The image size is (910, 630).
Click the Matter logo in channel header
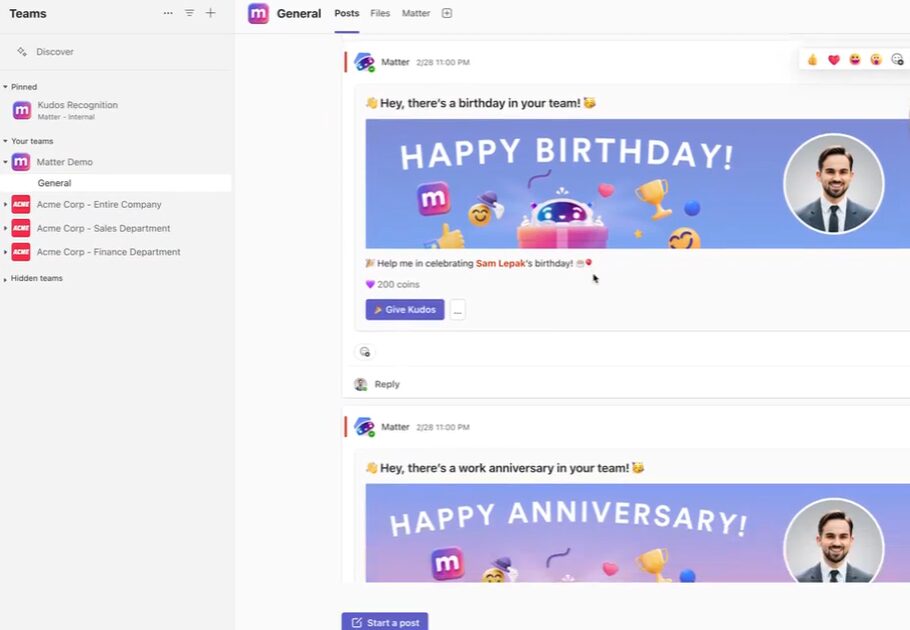click(258, 13)
